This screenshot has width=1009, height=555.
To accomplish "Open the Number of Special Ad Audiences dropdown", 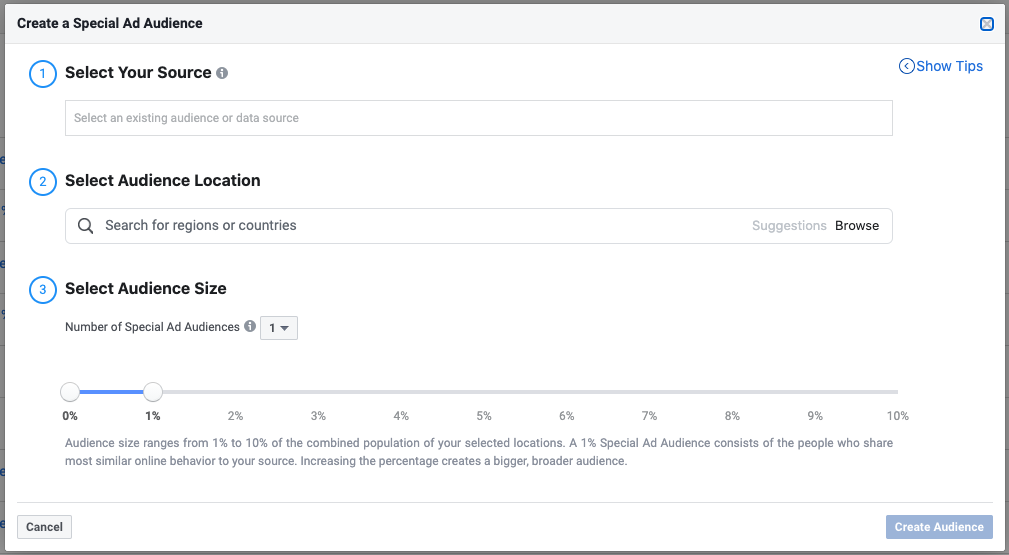I will [279, 328].
